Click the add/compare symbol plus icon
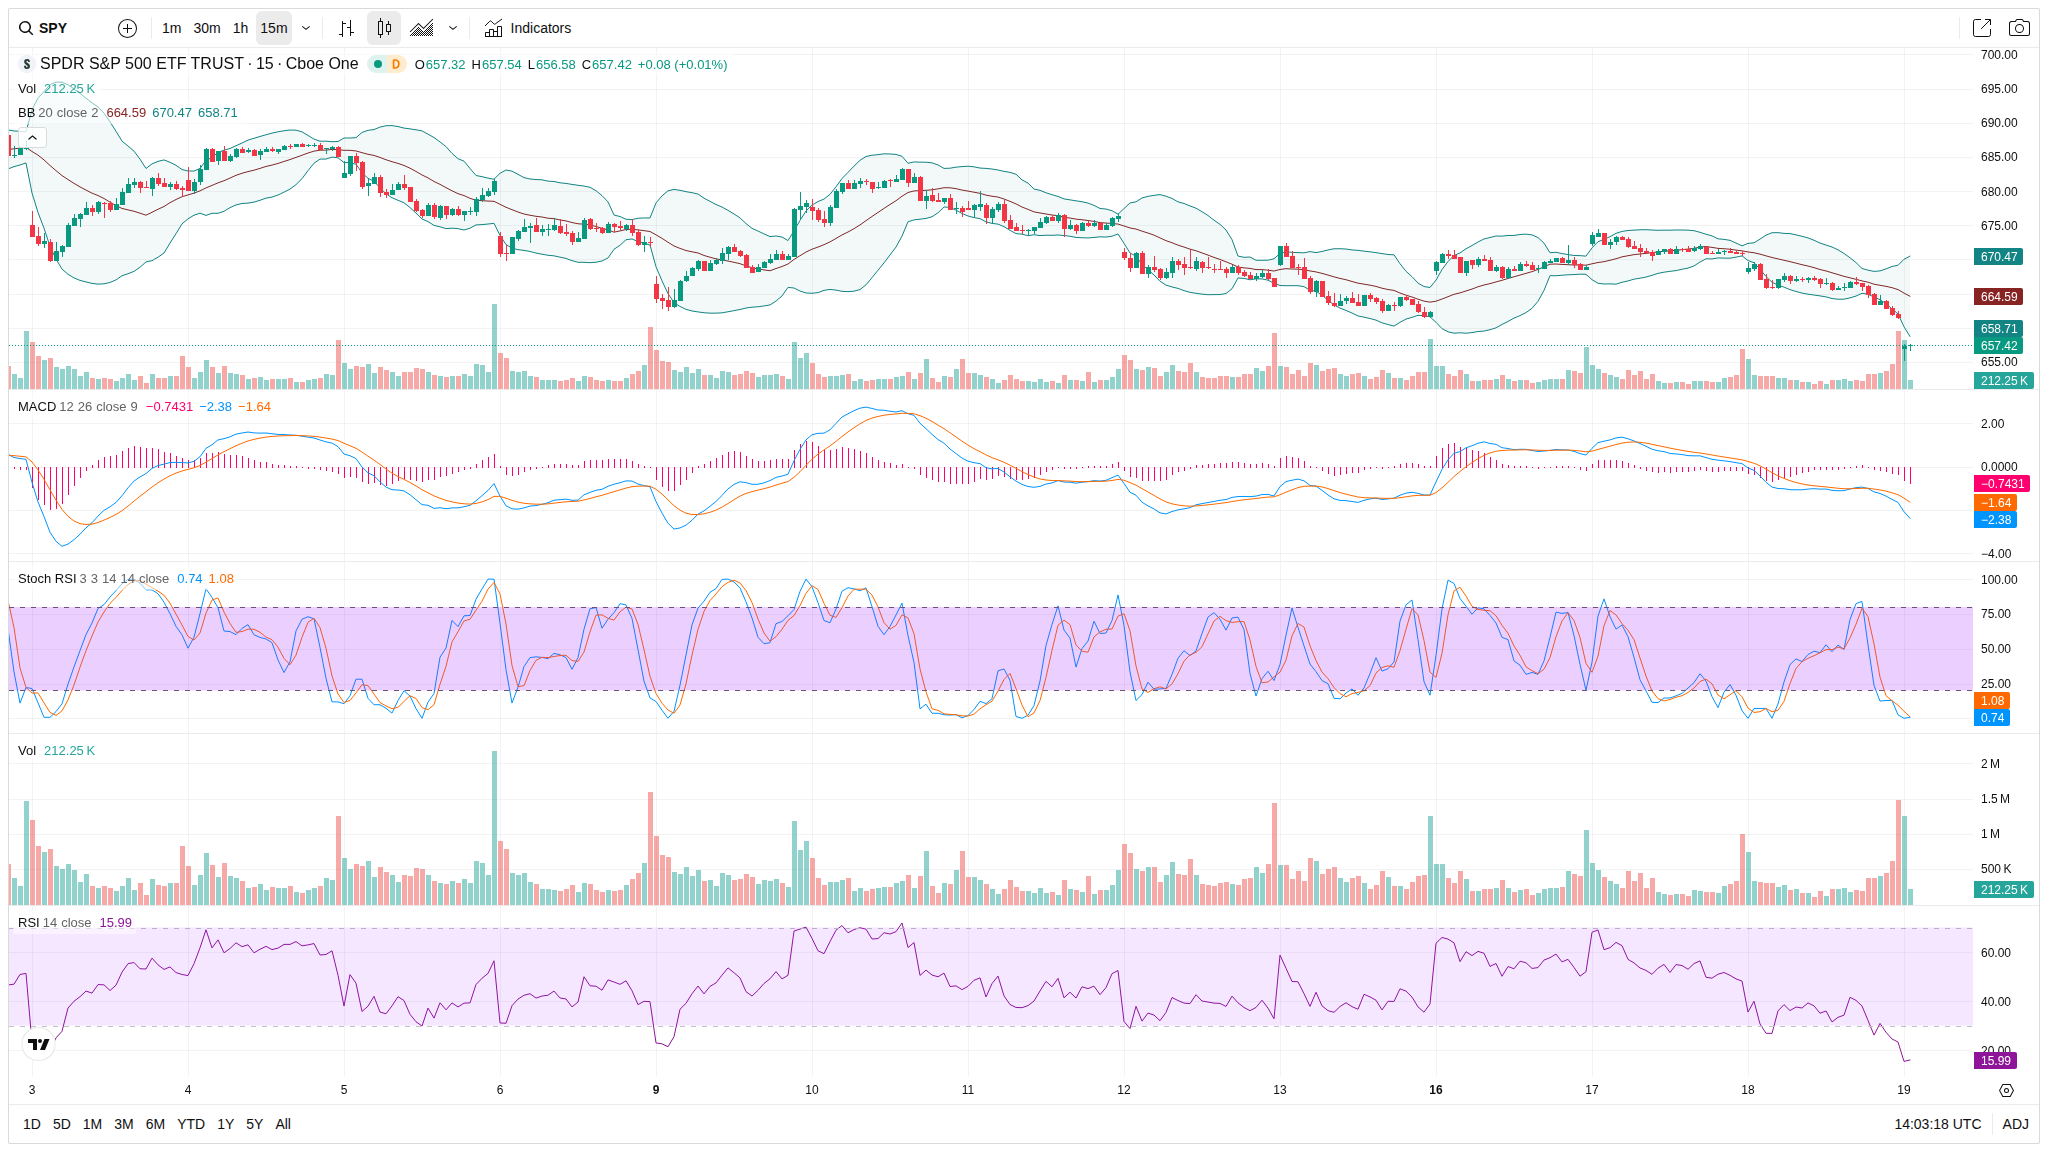2048x1152 pixels. [127, 28]
